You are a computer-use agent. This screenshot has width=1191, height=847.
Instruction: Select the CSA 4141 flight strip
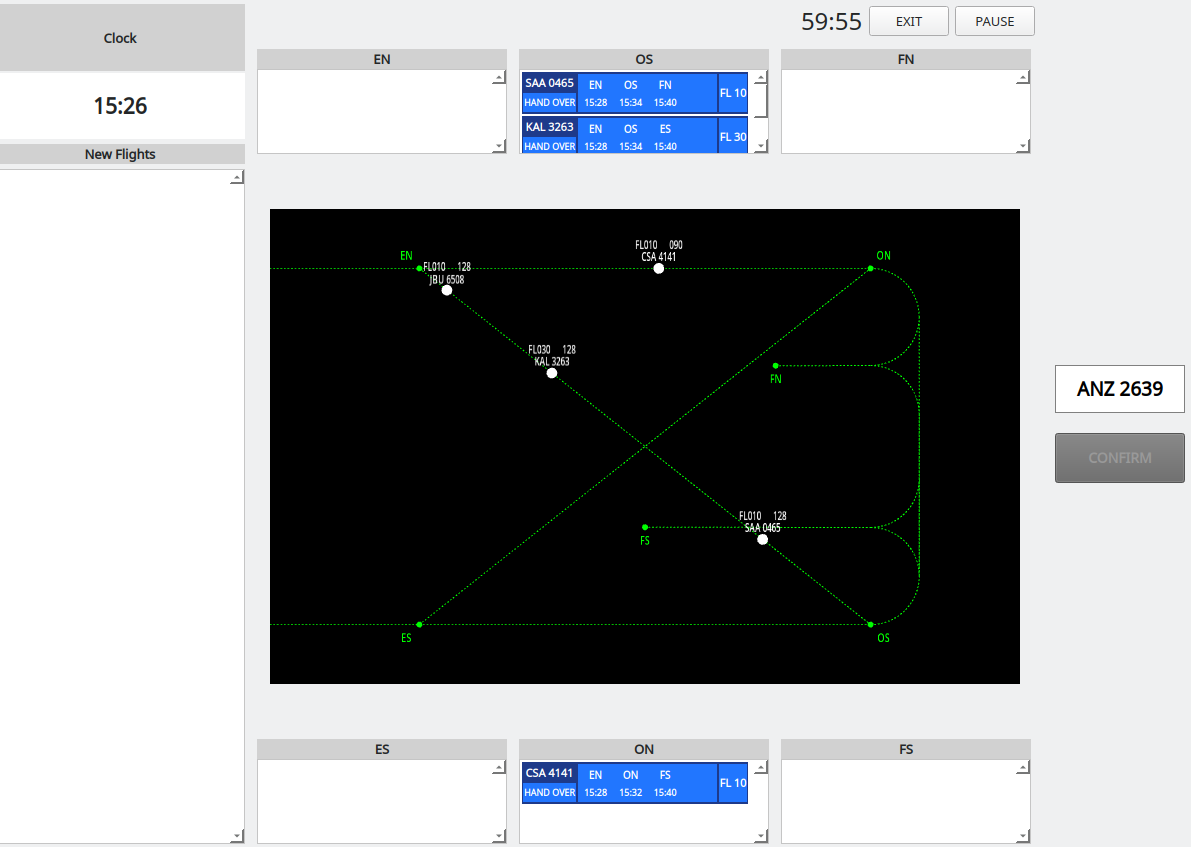(634, 782)
